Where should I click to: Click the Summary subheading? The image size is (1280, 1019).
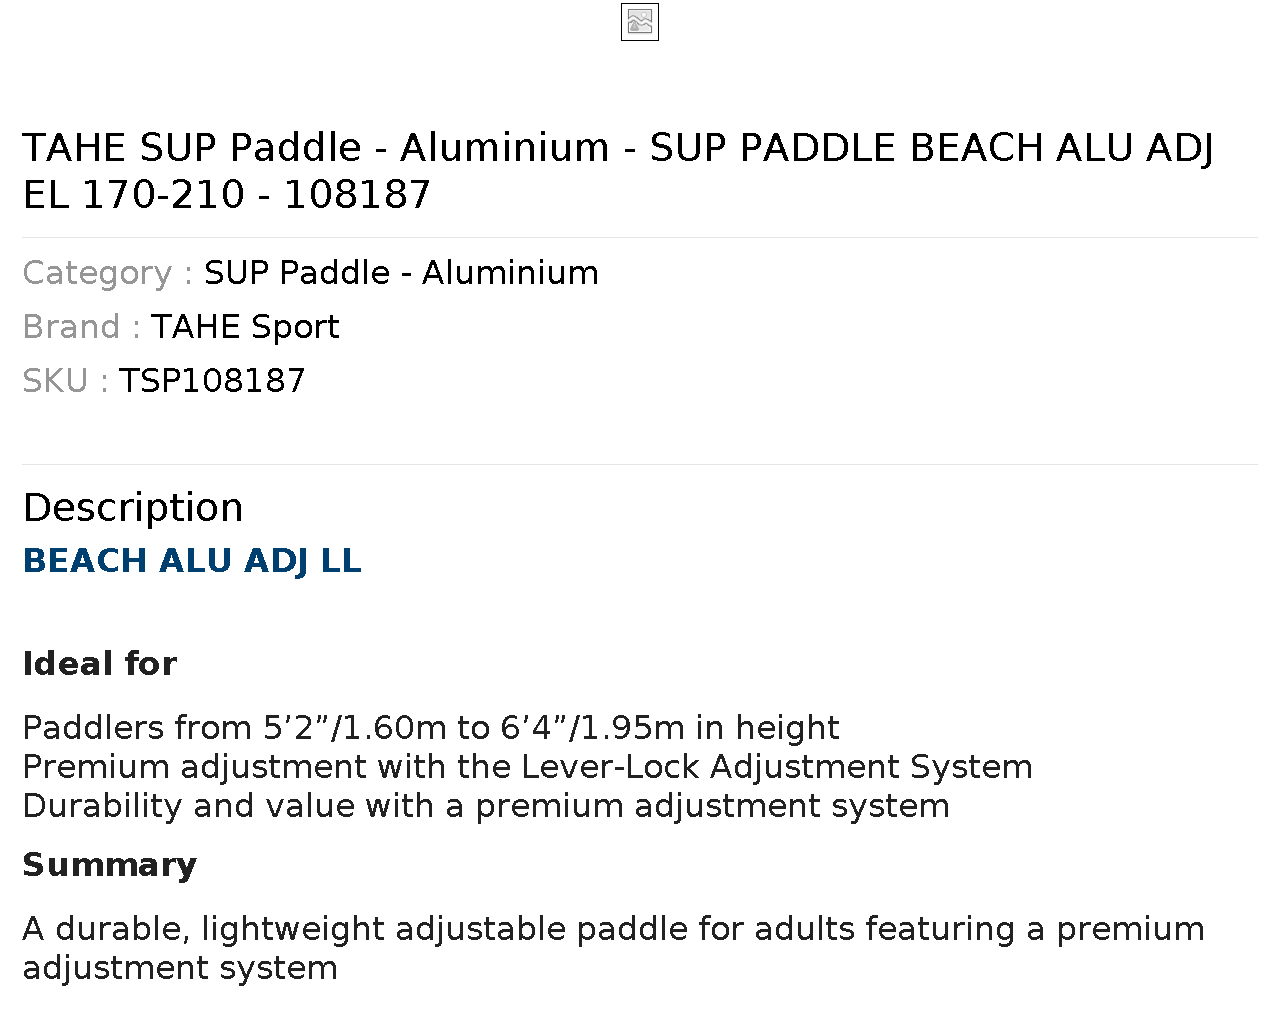tap(110, 865)
